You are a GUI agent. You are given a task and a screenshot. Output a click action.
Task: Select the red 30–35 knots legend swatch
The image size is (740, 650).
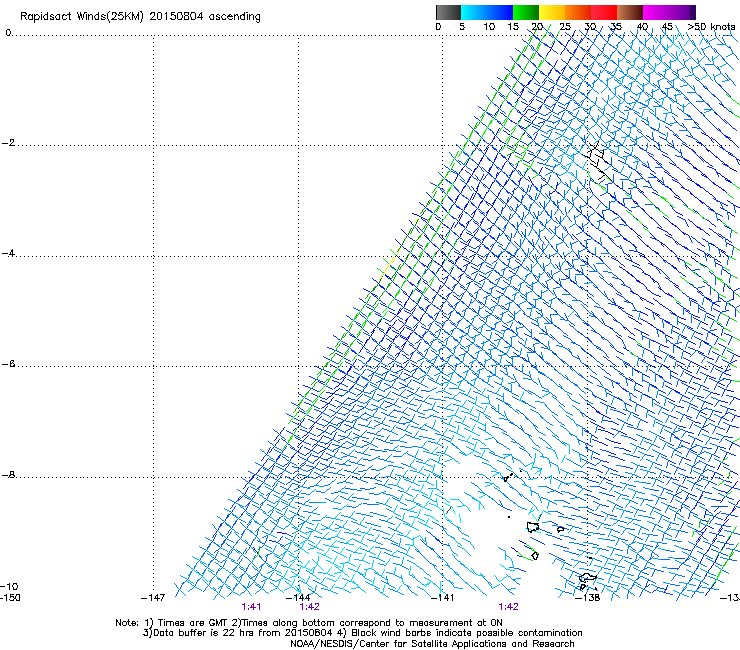click(x=604, y=12)
